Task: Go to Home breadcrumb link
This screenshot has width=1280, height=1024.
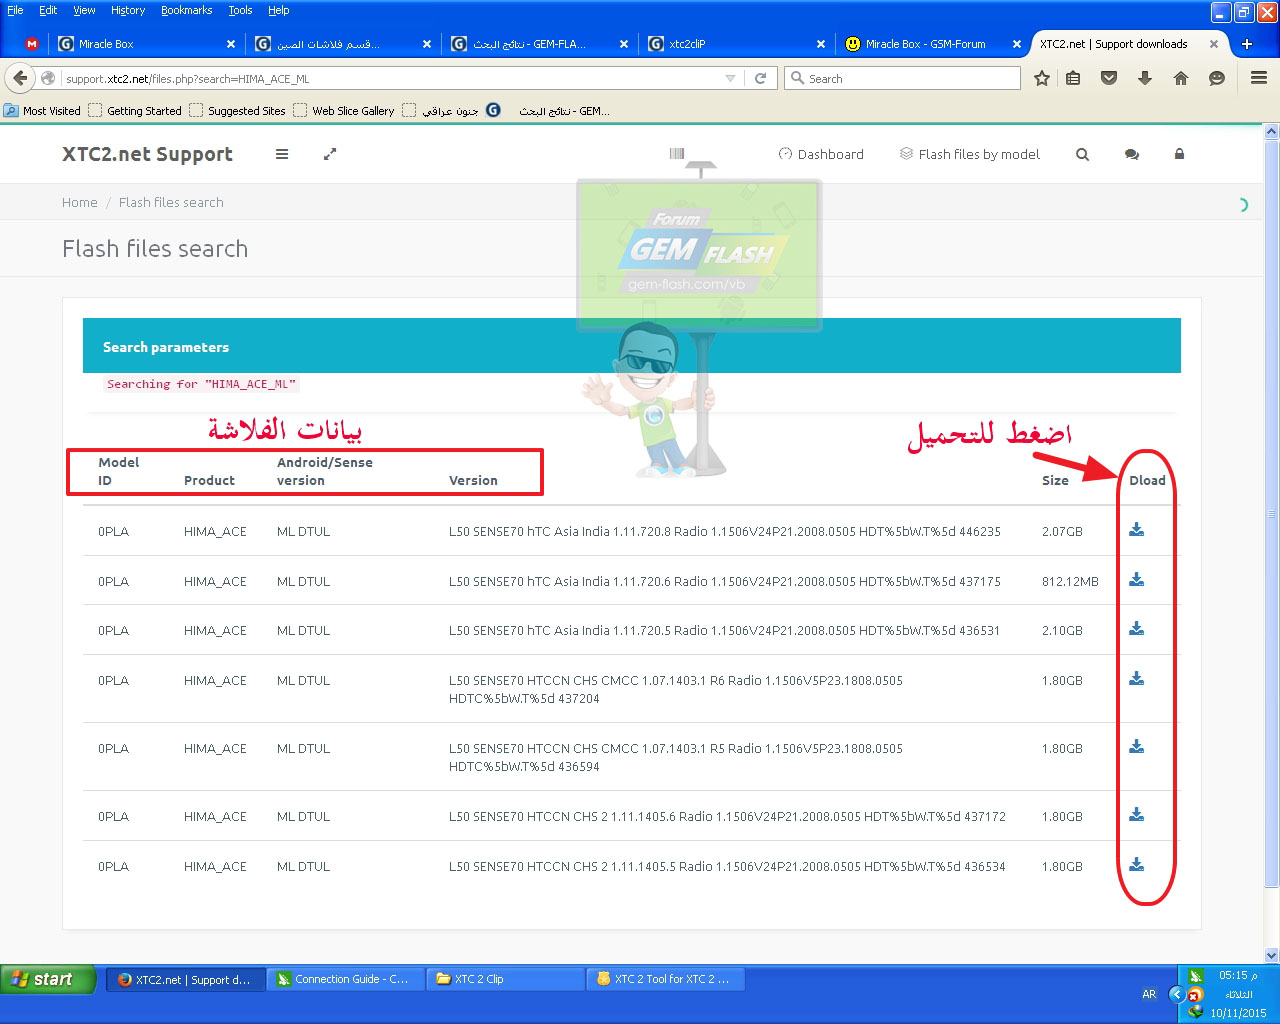Action: (80, 202)
